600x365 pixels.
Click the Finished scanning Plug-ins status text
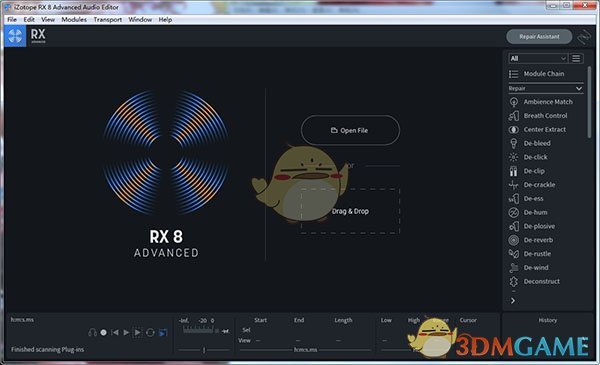tap(47, 349)
